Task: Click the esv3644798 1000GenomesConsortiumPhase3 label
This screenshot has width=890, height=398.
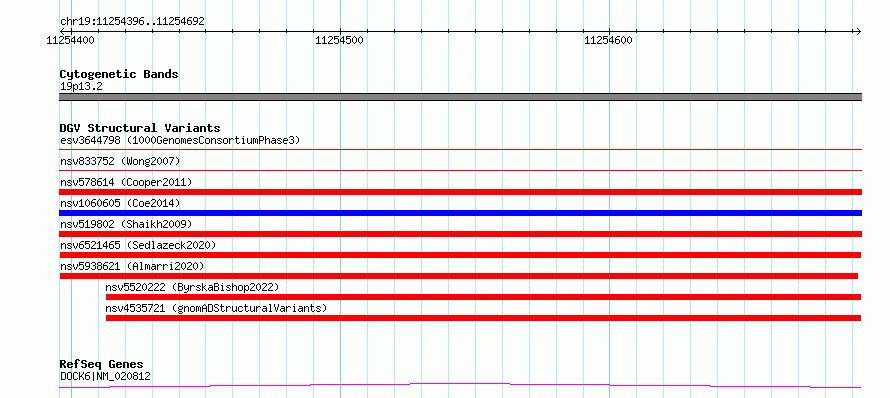Action: [x=180, y=140]
